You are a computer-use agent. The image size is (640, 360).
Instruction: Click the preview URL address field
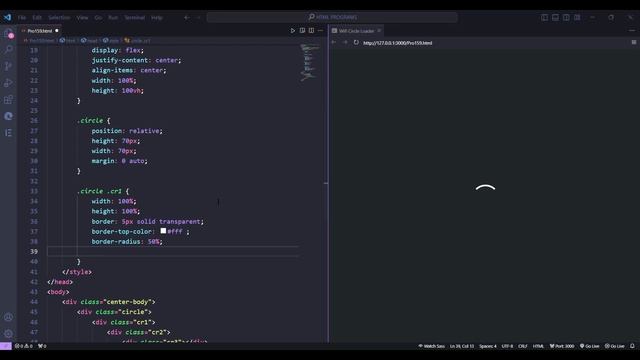398,43
